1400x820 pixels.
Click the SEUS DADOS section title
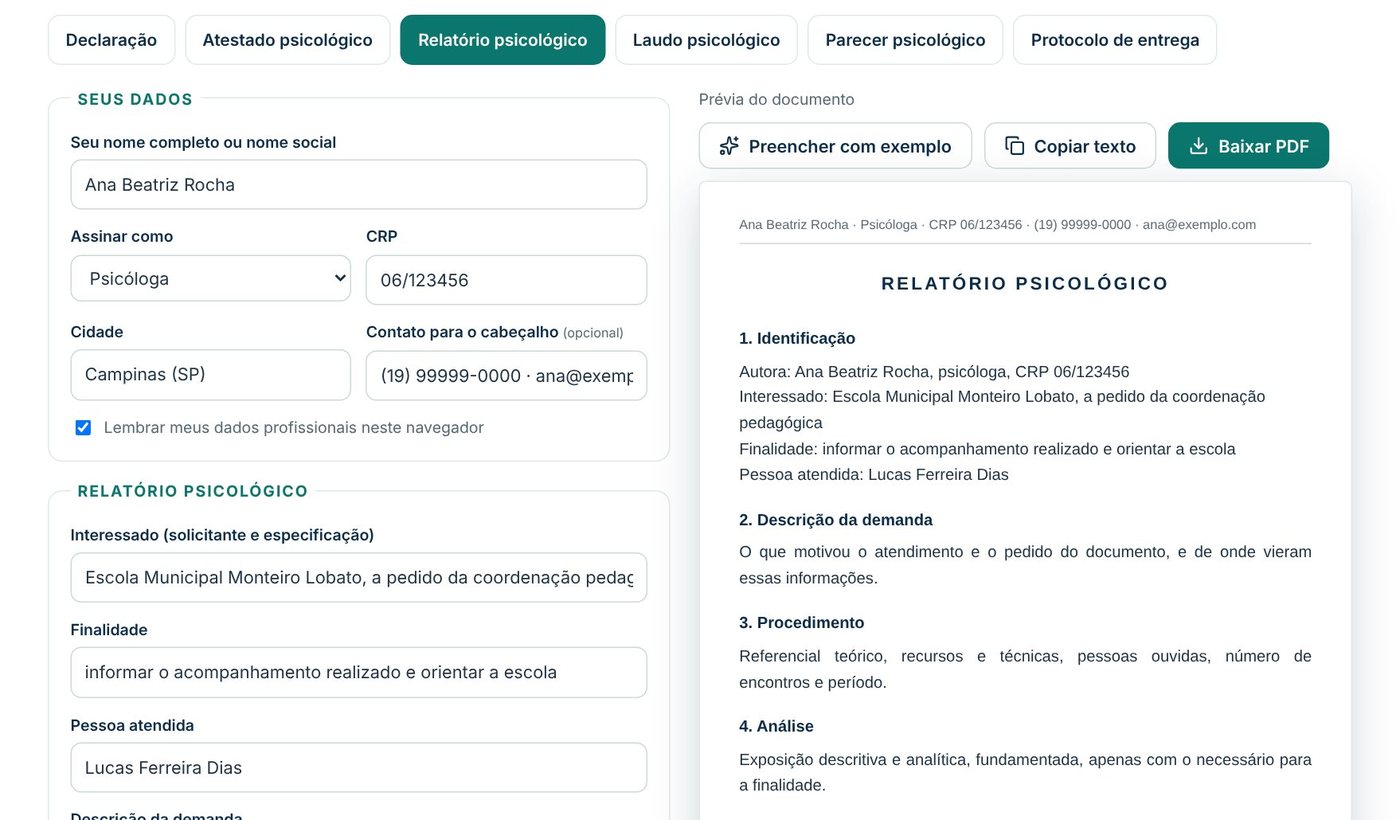pos(135,99)
